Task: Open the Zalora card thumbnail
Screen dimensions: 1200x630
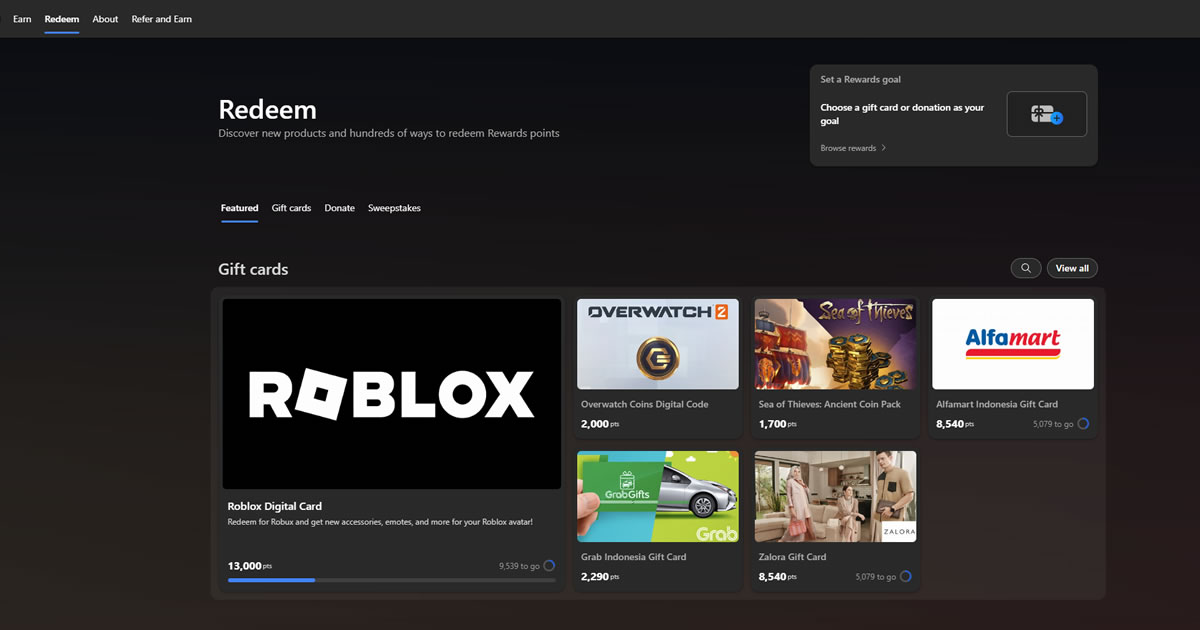Action: click(835, 496)
